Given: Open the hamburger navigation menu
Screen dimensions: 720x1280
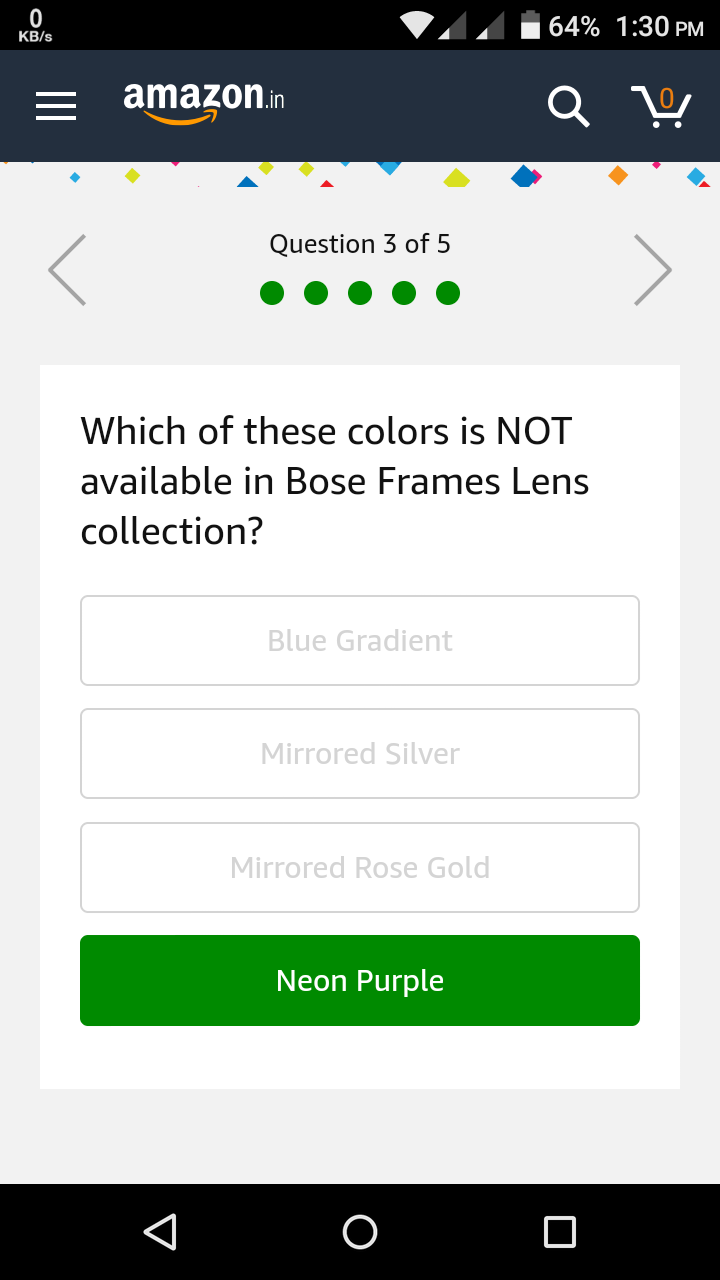Looking at the screenshot, I should click(56, 106).
